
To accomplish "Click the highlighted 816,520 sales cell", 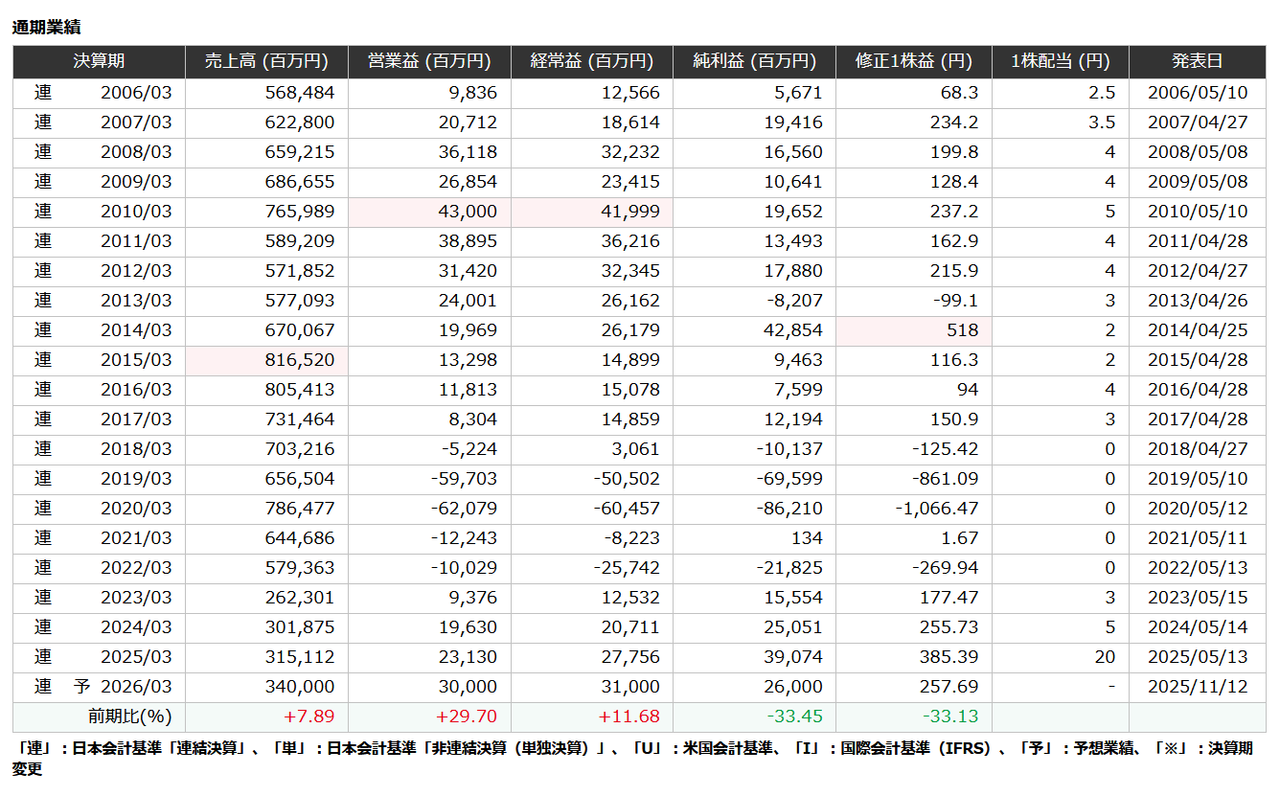I will [x=298, y=360].
